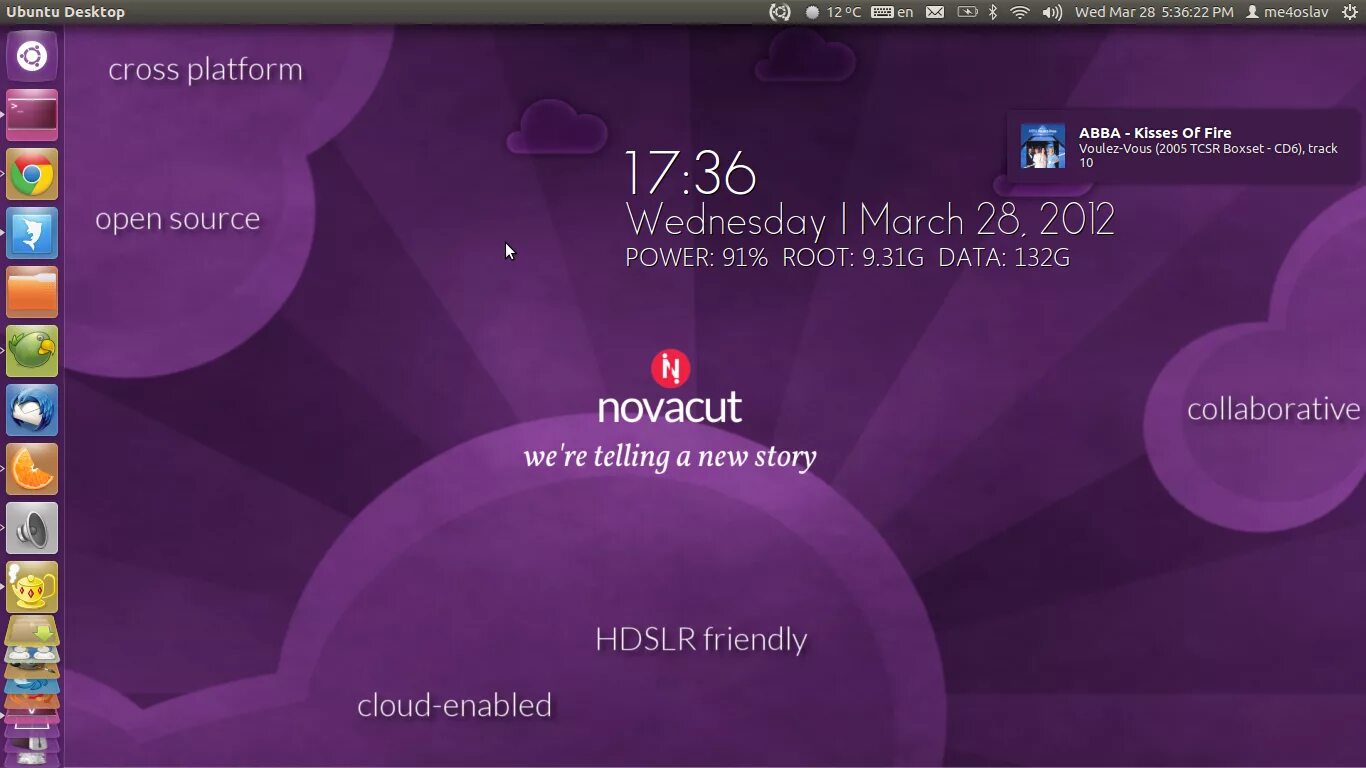Click the Ubuntu Desktop panel title
1366x768 pixels.
click(x=66, y=12)
